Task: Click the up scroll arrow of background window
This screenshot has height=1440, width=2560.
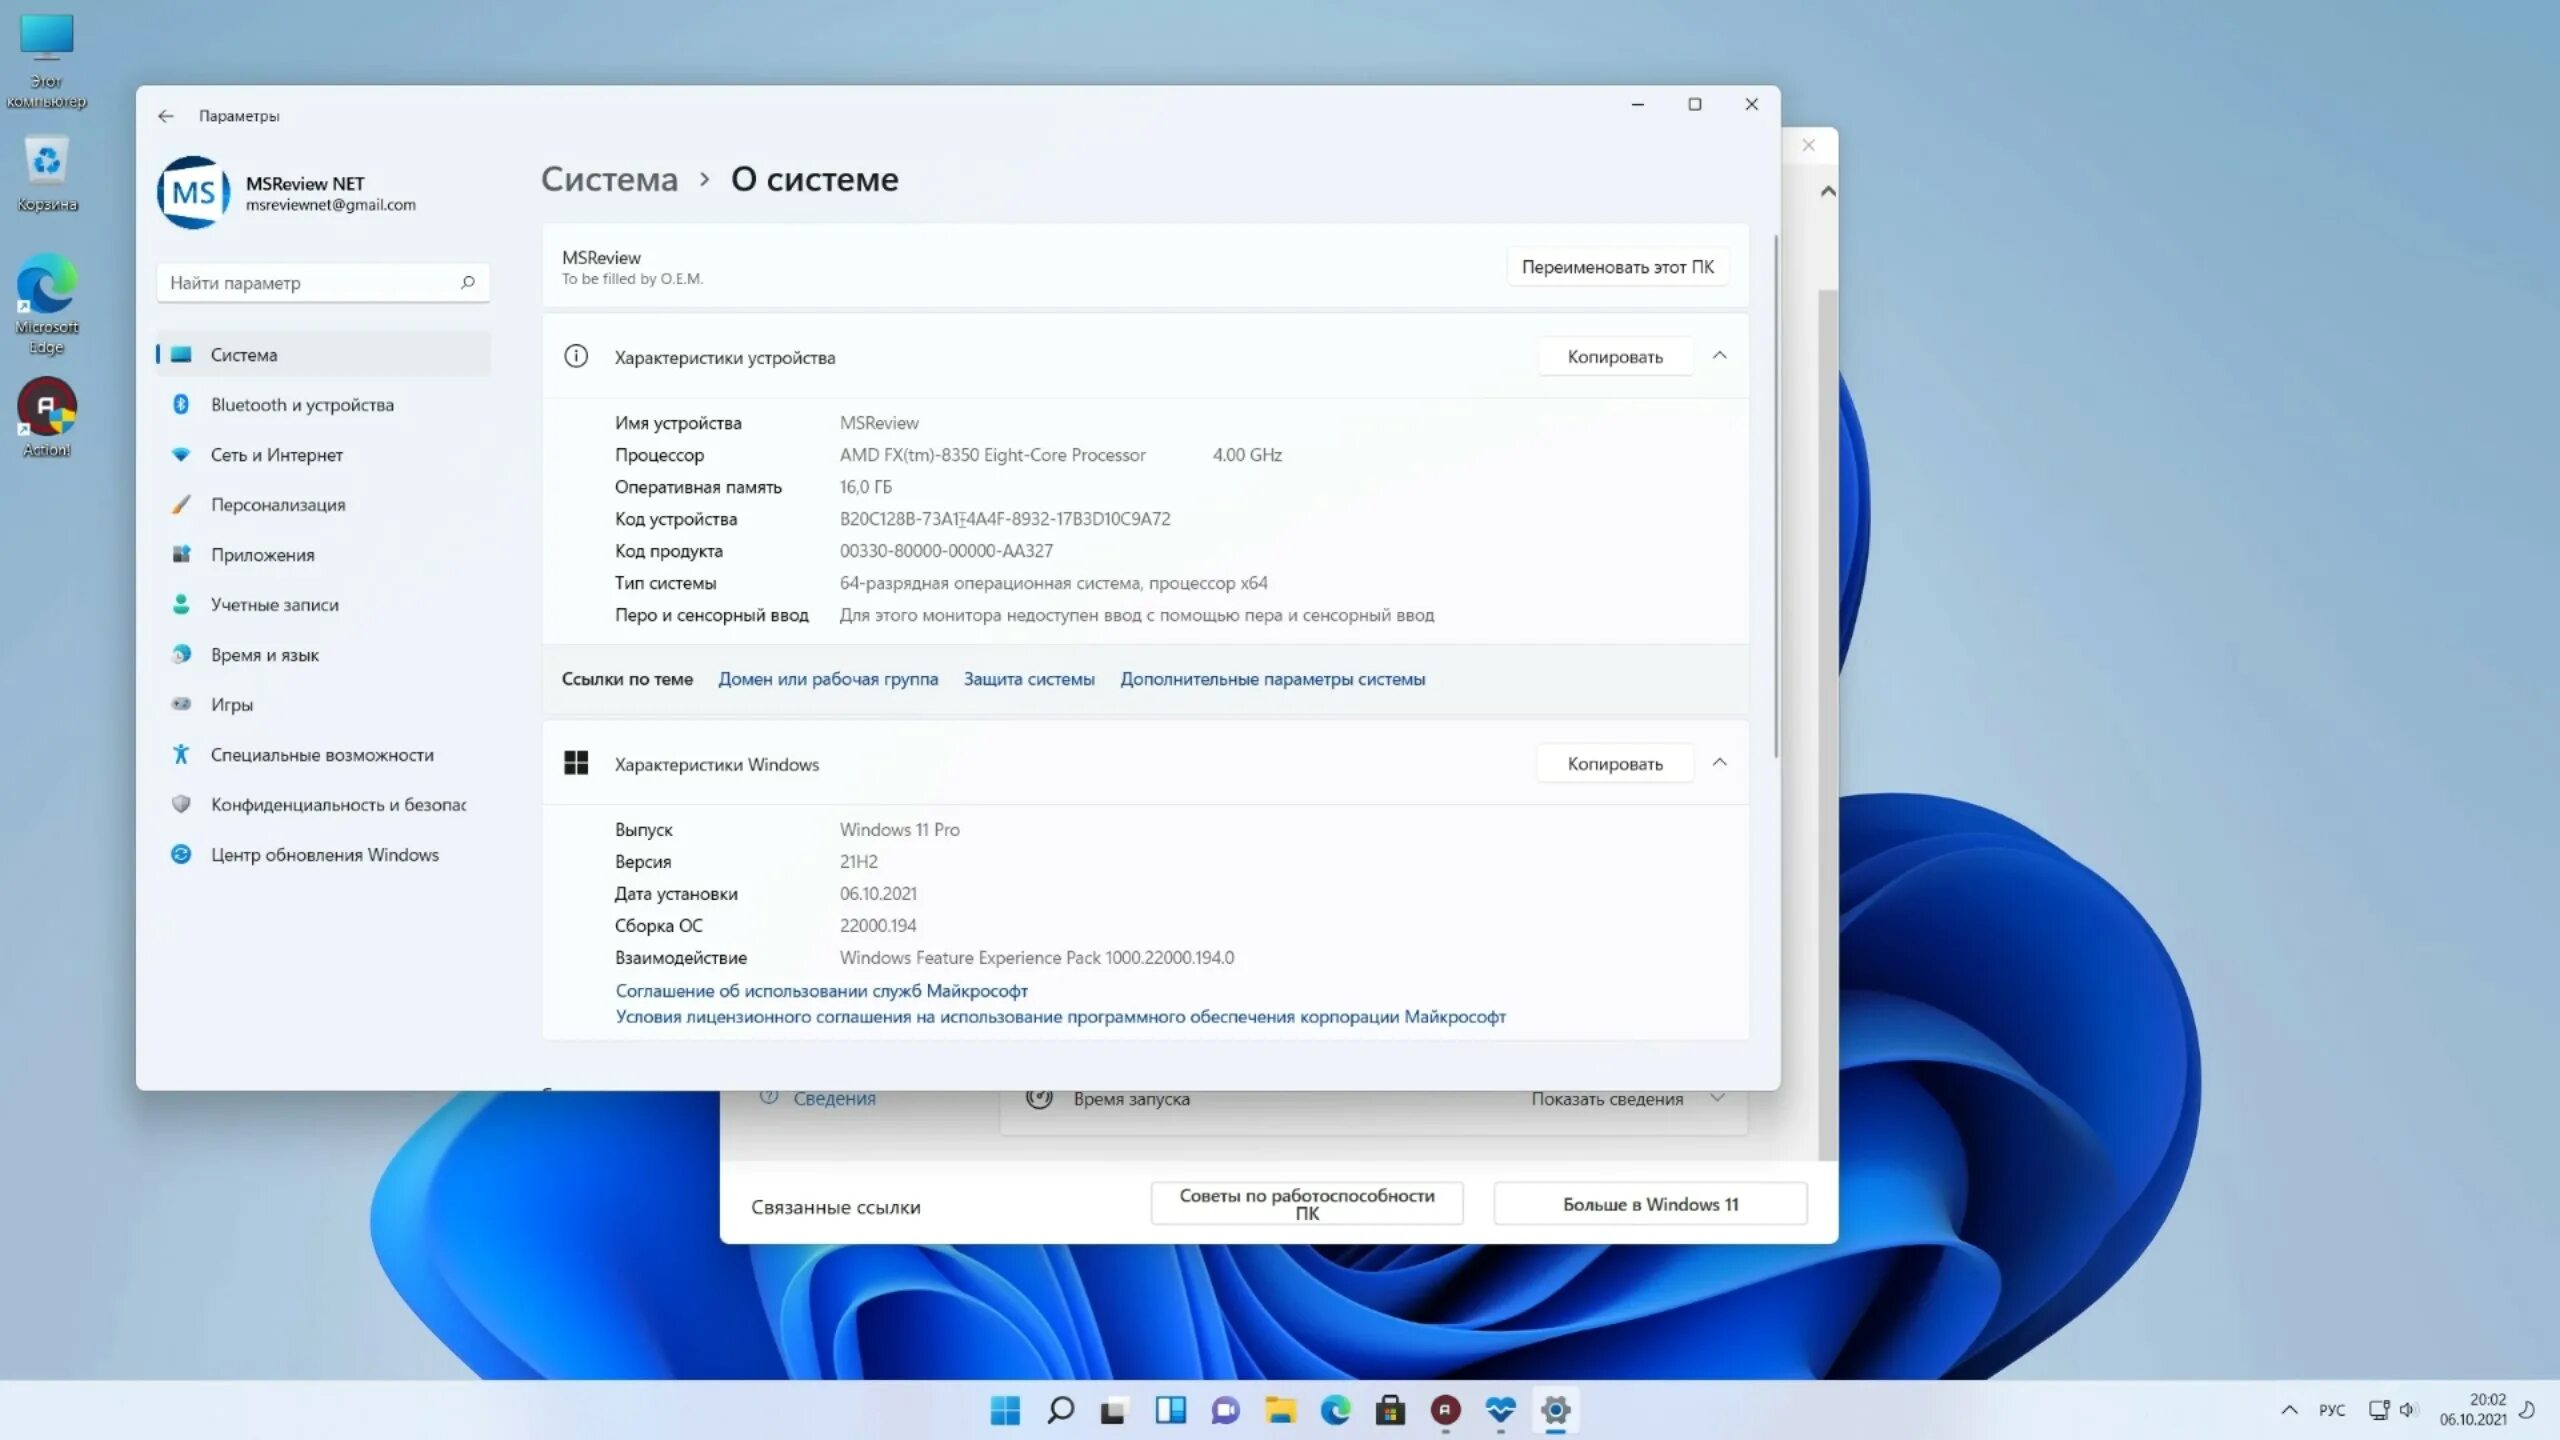Action: click(1828, 191)
